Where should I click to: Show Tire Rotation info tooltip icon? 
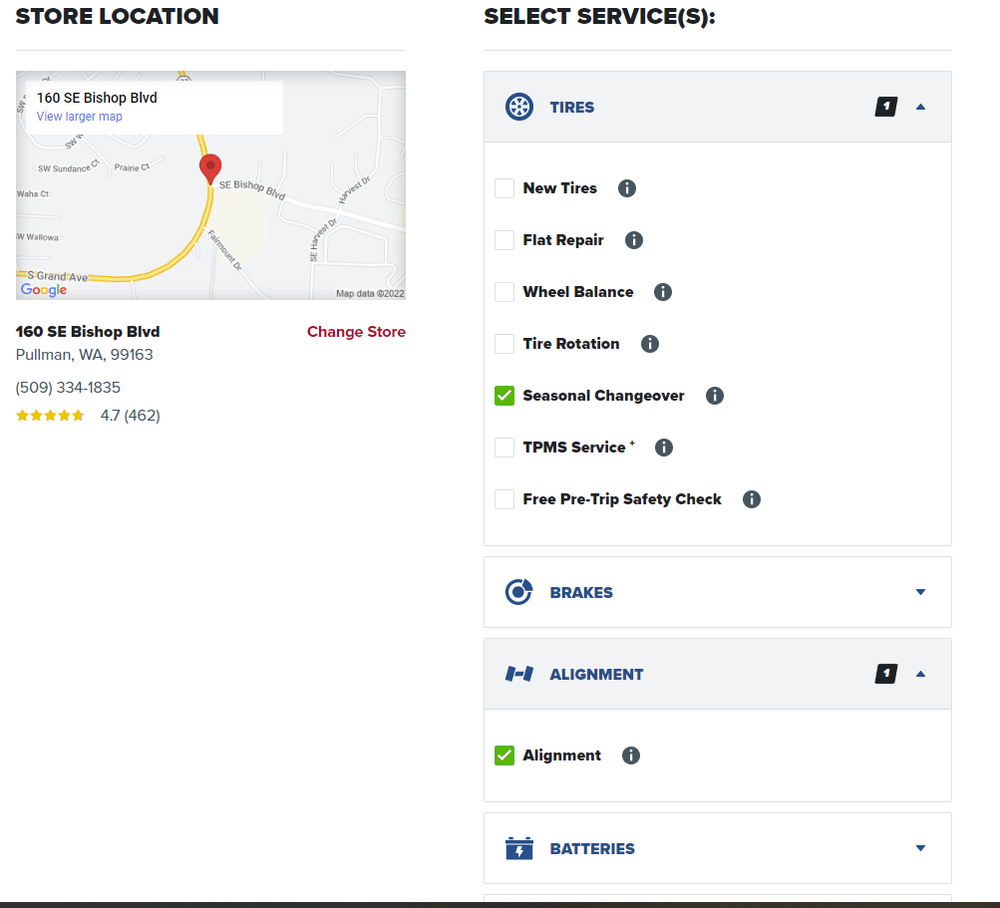[x=650, y=344]
